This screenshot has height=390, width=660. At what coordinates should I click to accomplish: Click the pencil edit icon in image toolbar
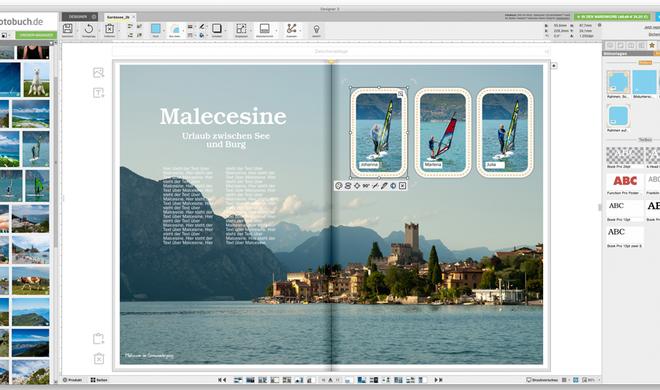tap(384, 186)
